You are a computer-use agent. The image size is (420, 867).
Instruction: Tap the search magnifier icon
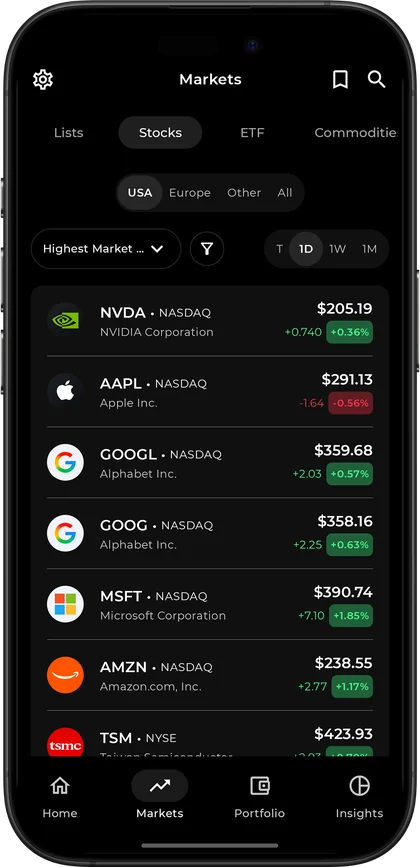[377, 79]
